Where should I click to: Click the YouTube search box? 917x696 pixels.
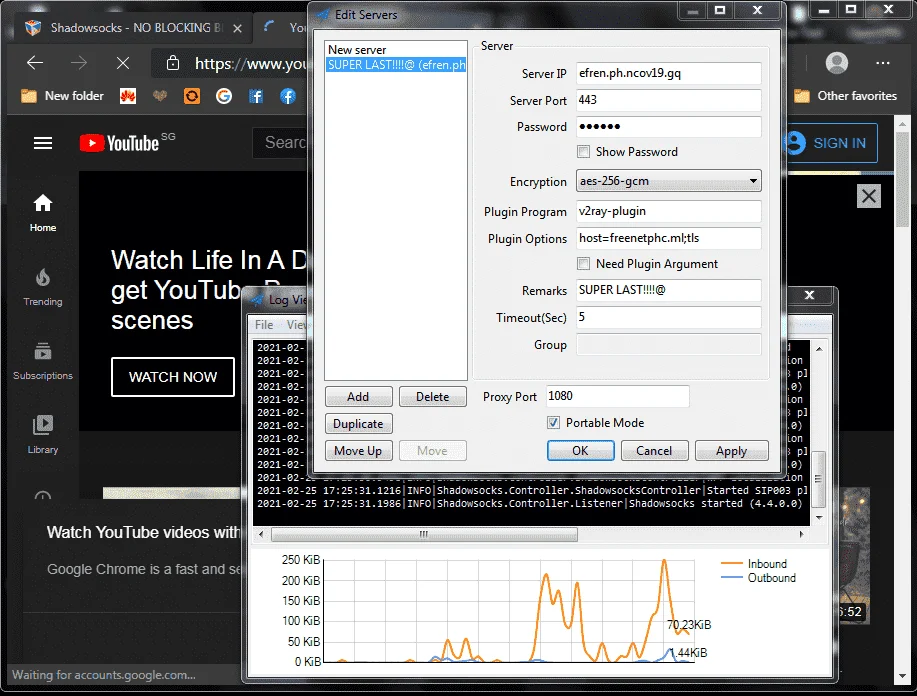coord(280,143)
